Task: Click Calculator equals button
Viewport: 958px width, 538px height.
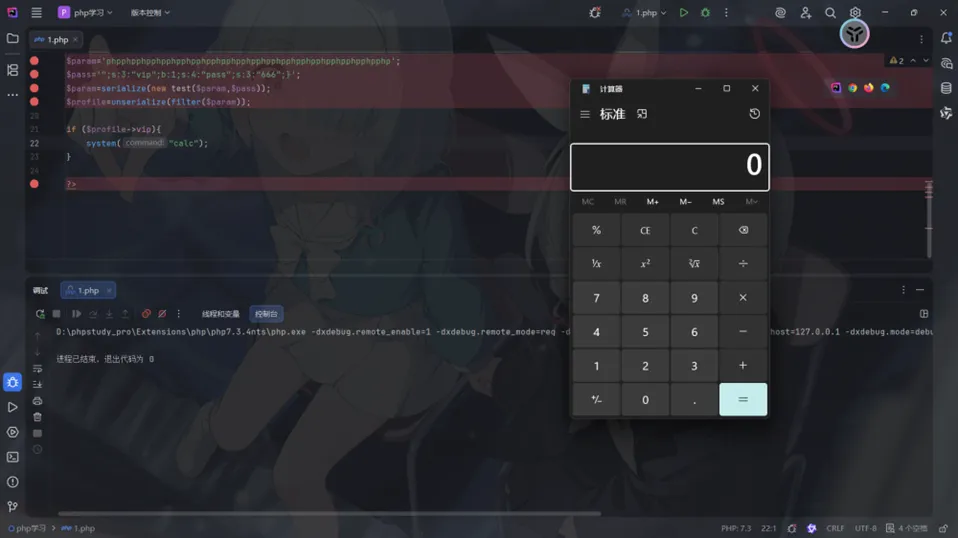Action: (743, 399)
